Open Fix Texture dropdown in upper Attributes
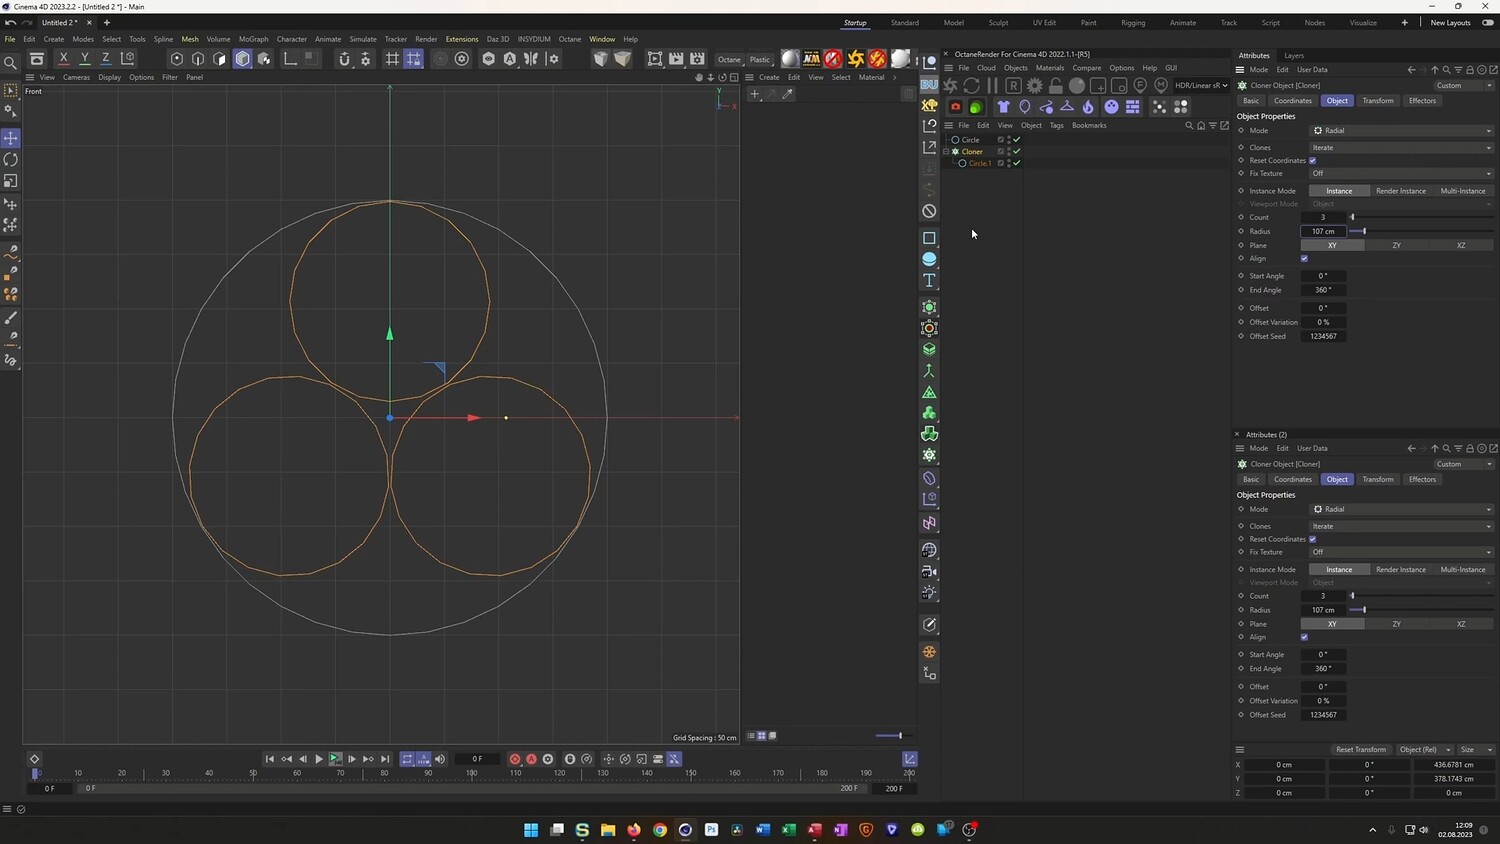Viewport: 1500px width, 844px height. point(1402,174)
